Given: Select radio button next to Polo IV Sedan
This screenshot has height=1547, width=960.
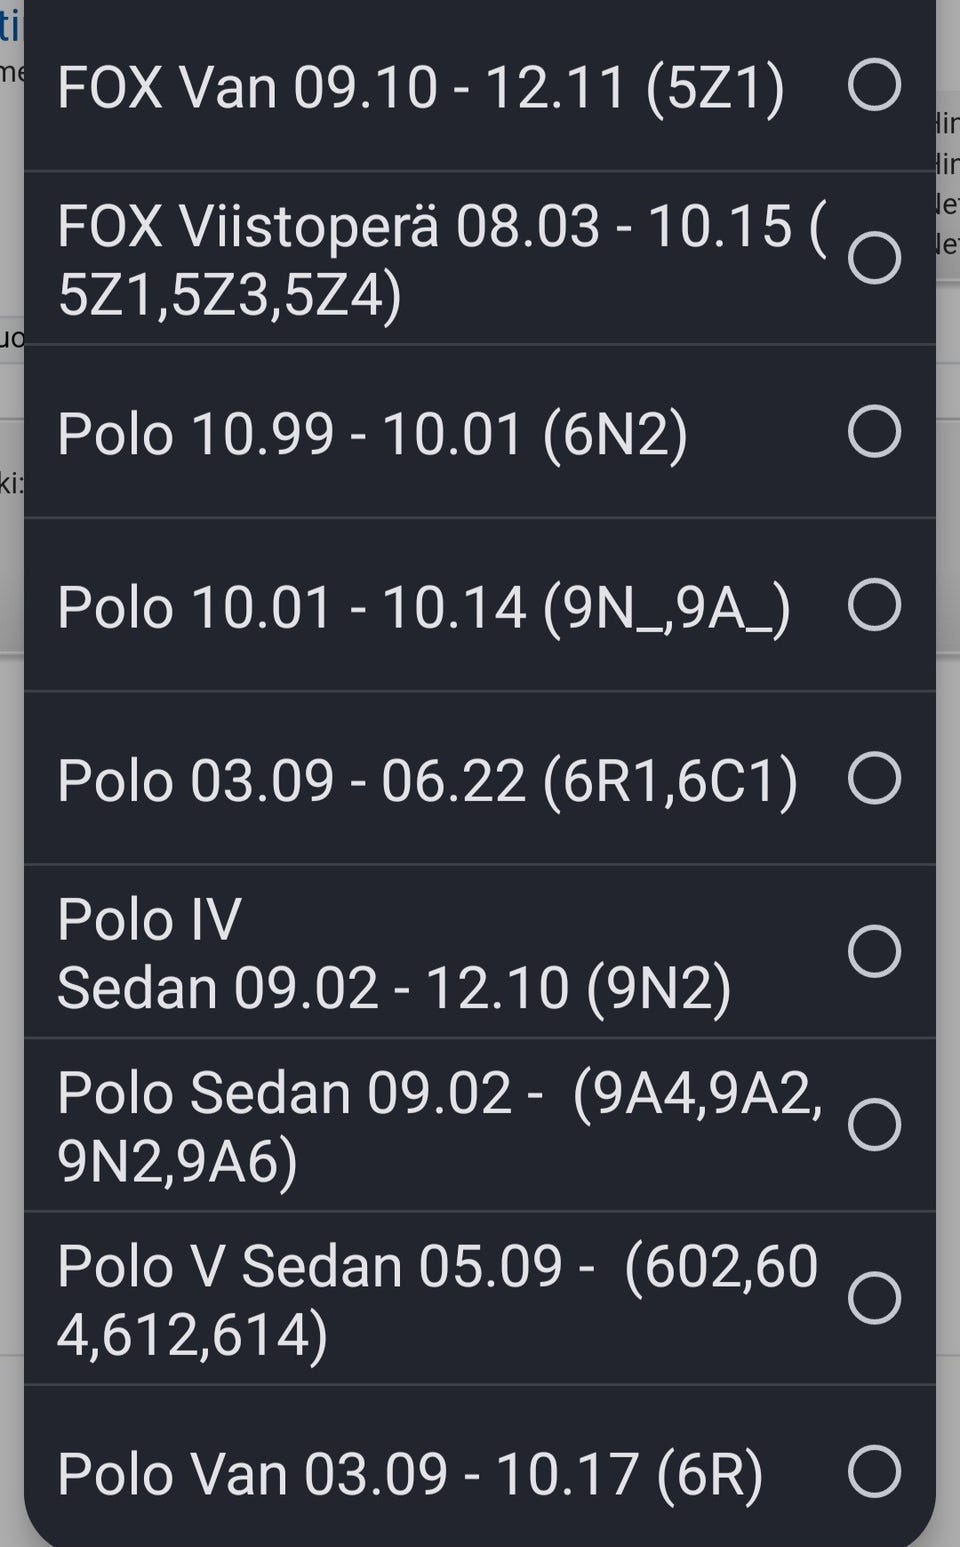Looking at the screenshot, I should pyautogui.click(x=874, y=951).
